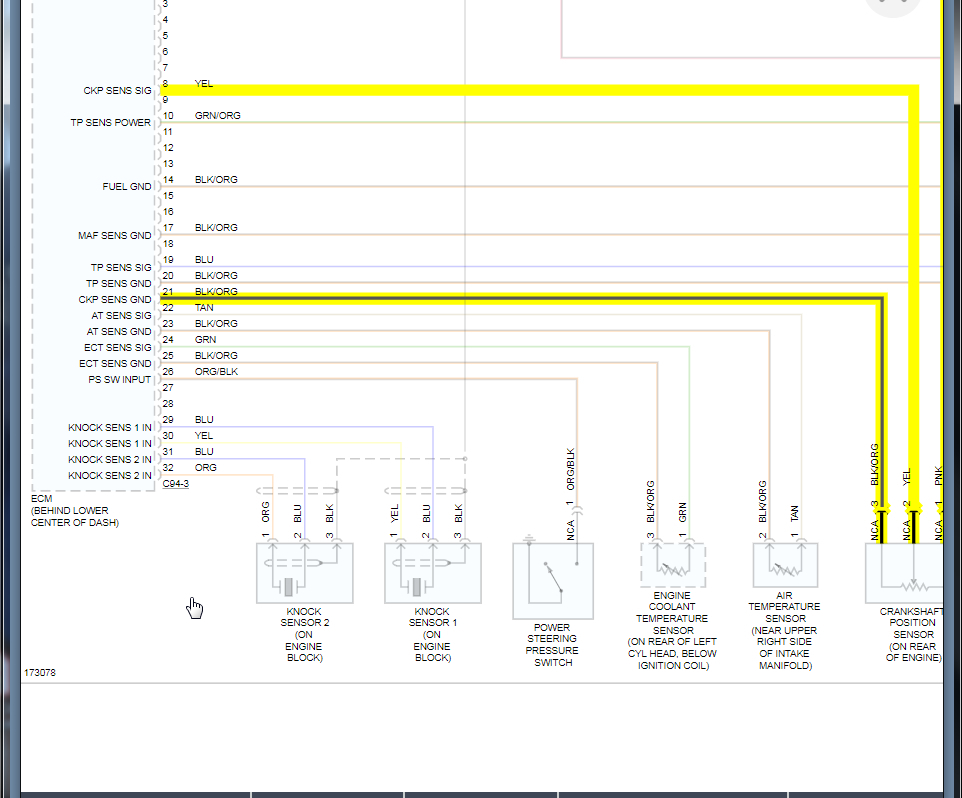Image resolution: width=962 pixels, height=798 pixels.
Task: Click the TP SENS SIG pin label
Action: tap(121, 267)
